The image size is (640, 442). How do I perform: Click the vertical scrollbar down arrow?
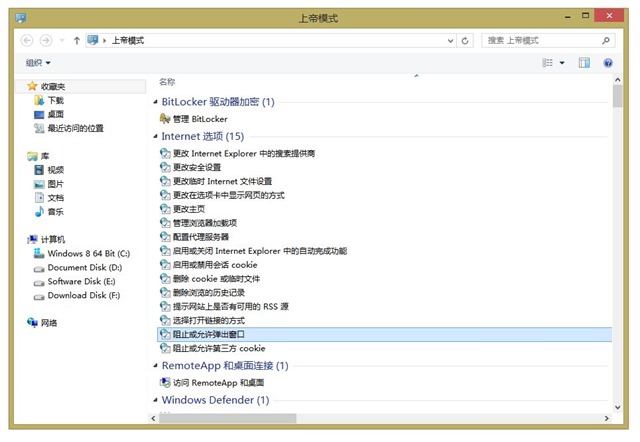pos(617,407)
